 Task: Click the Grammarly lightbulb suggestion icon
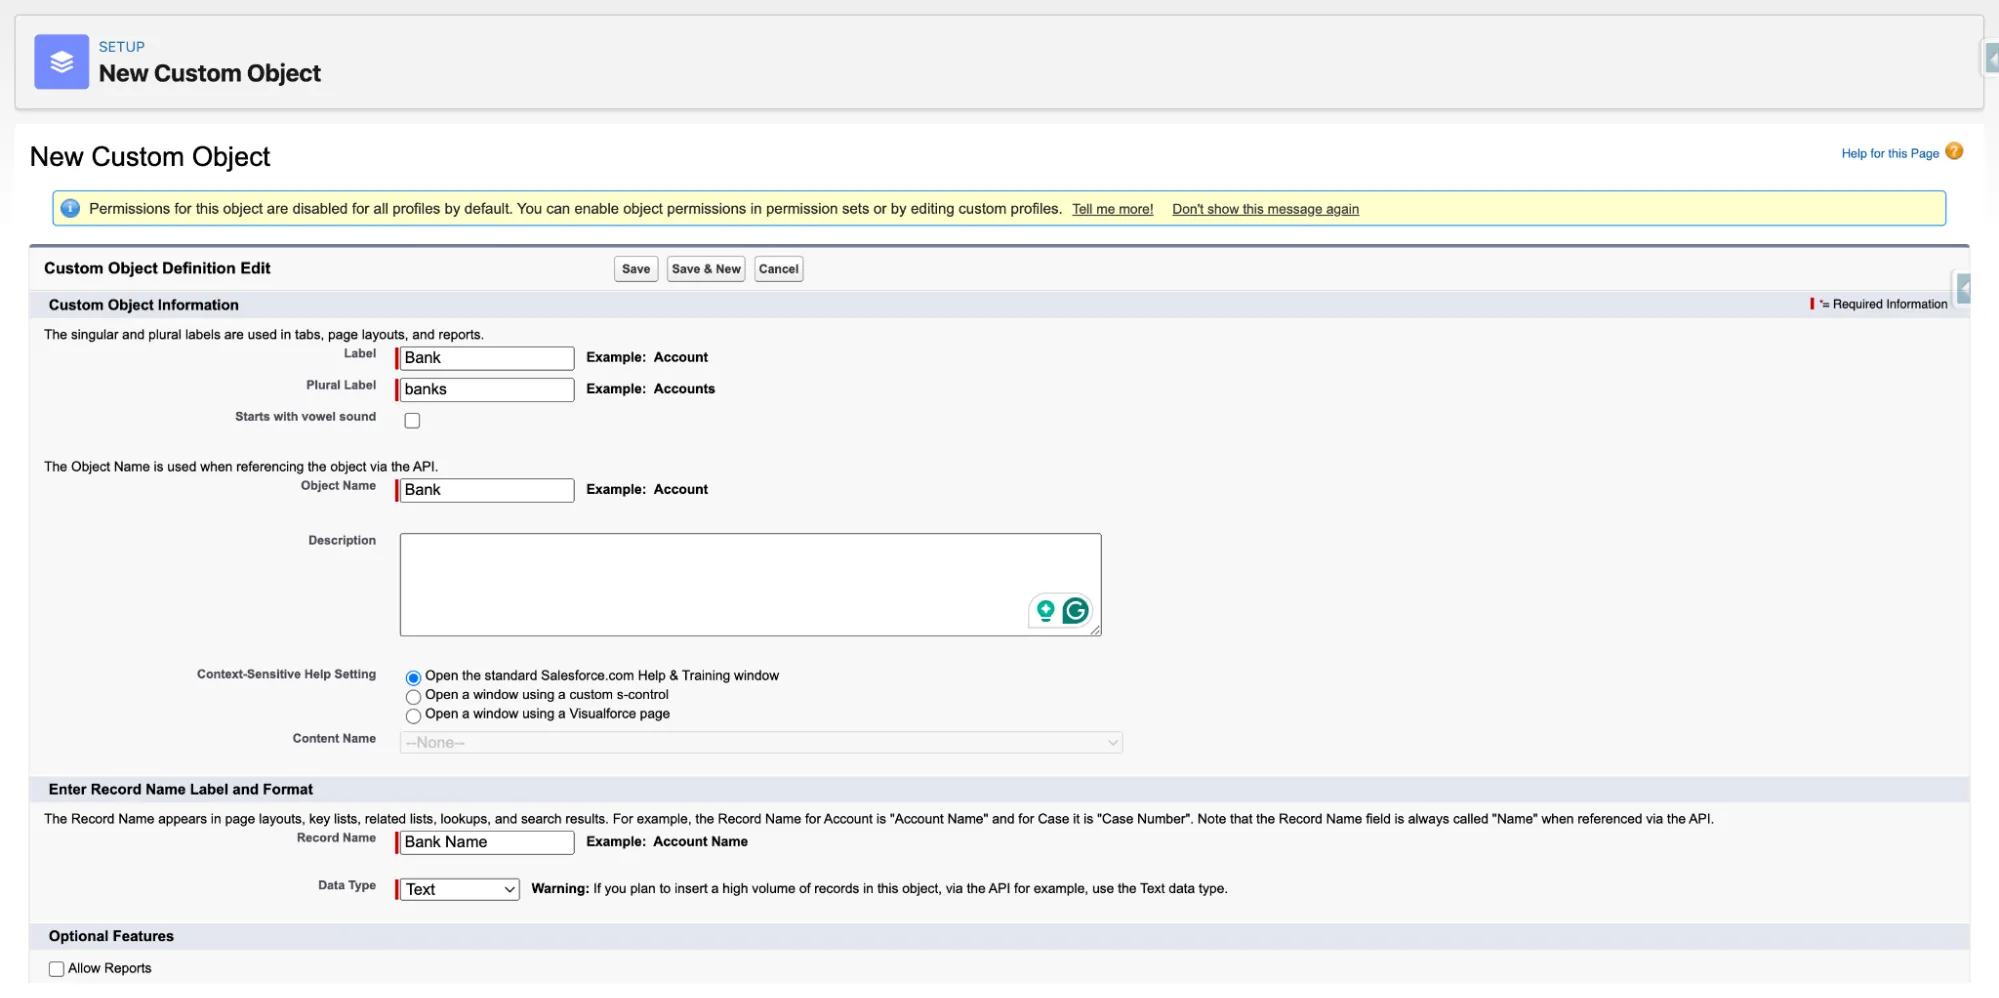[x=1045, y=611]
